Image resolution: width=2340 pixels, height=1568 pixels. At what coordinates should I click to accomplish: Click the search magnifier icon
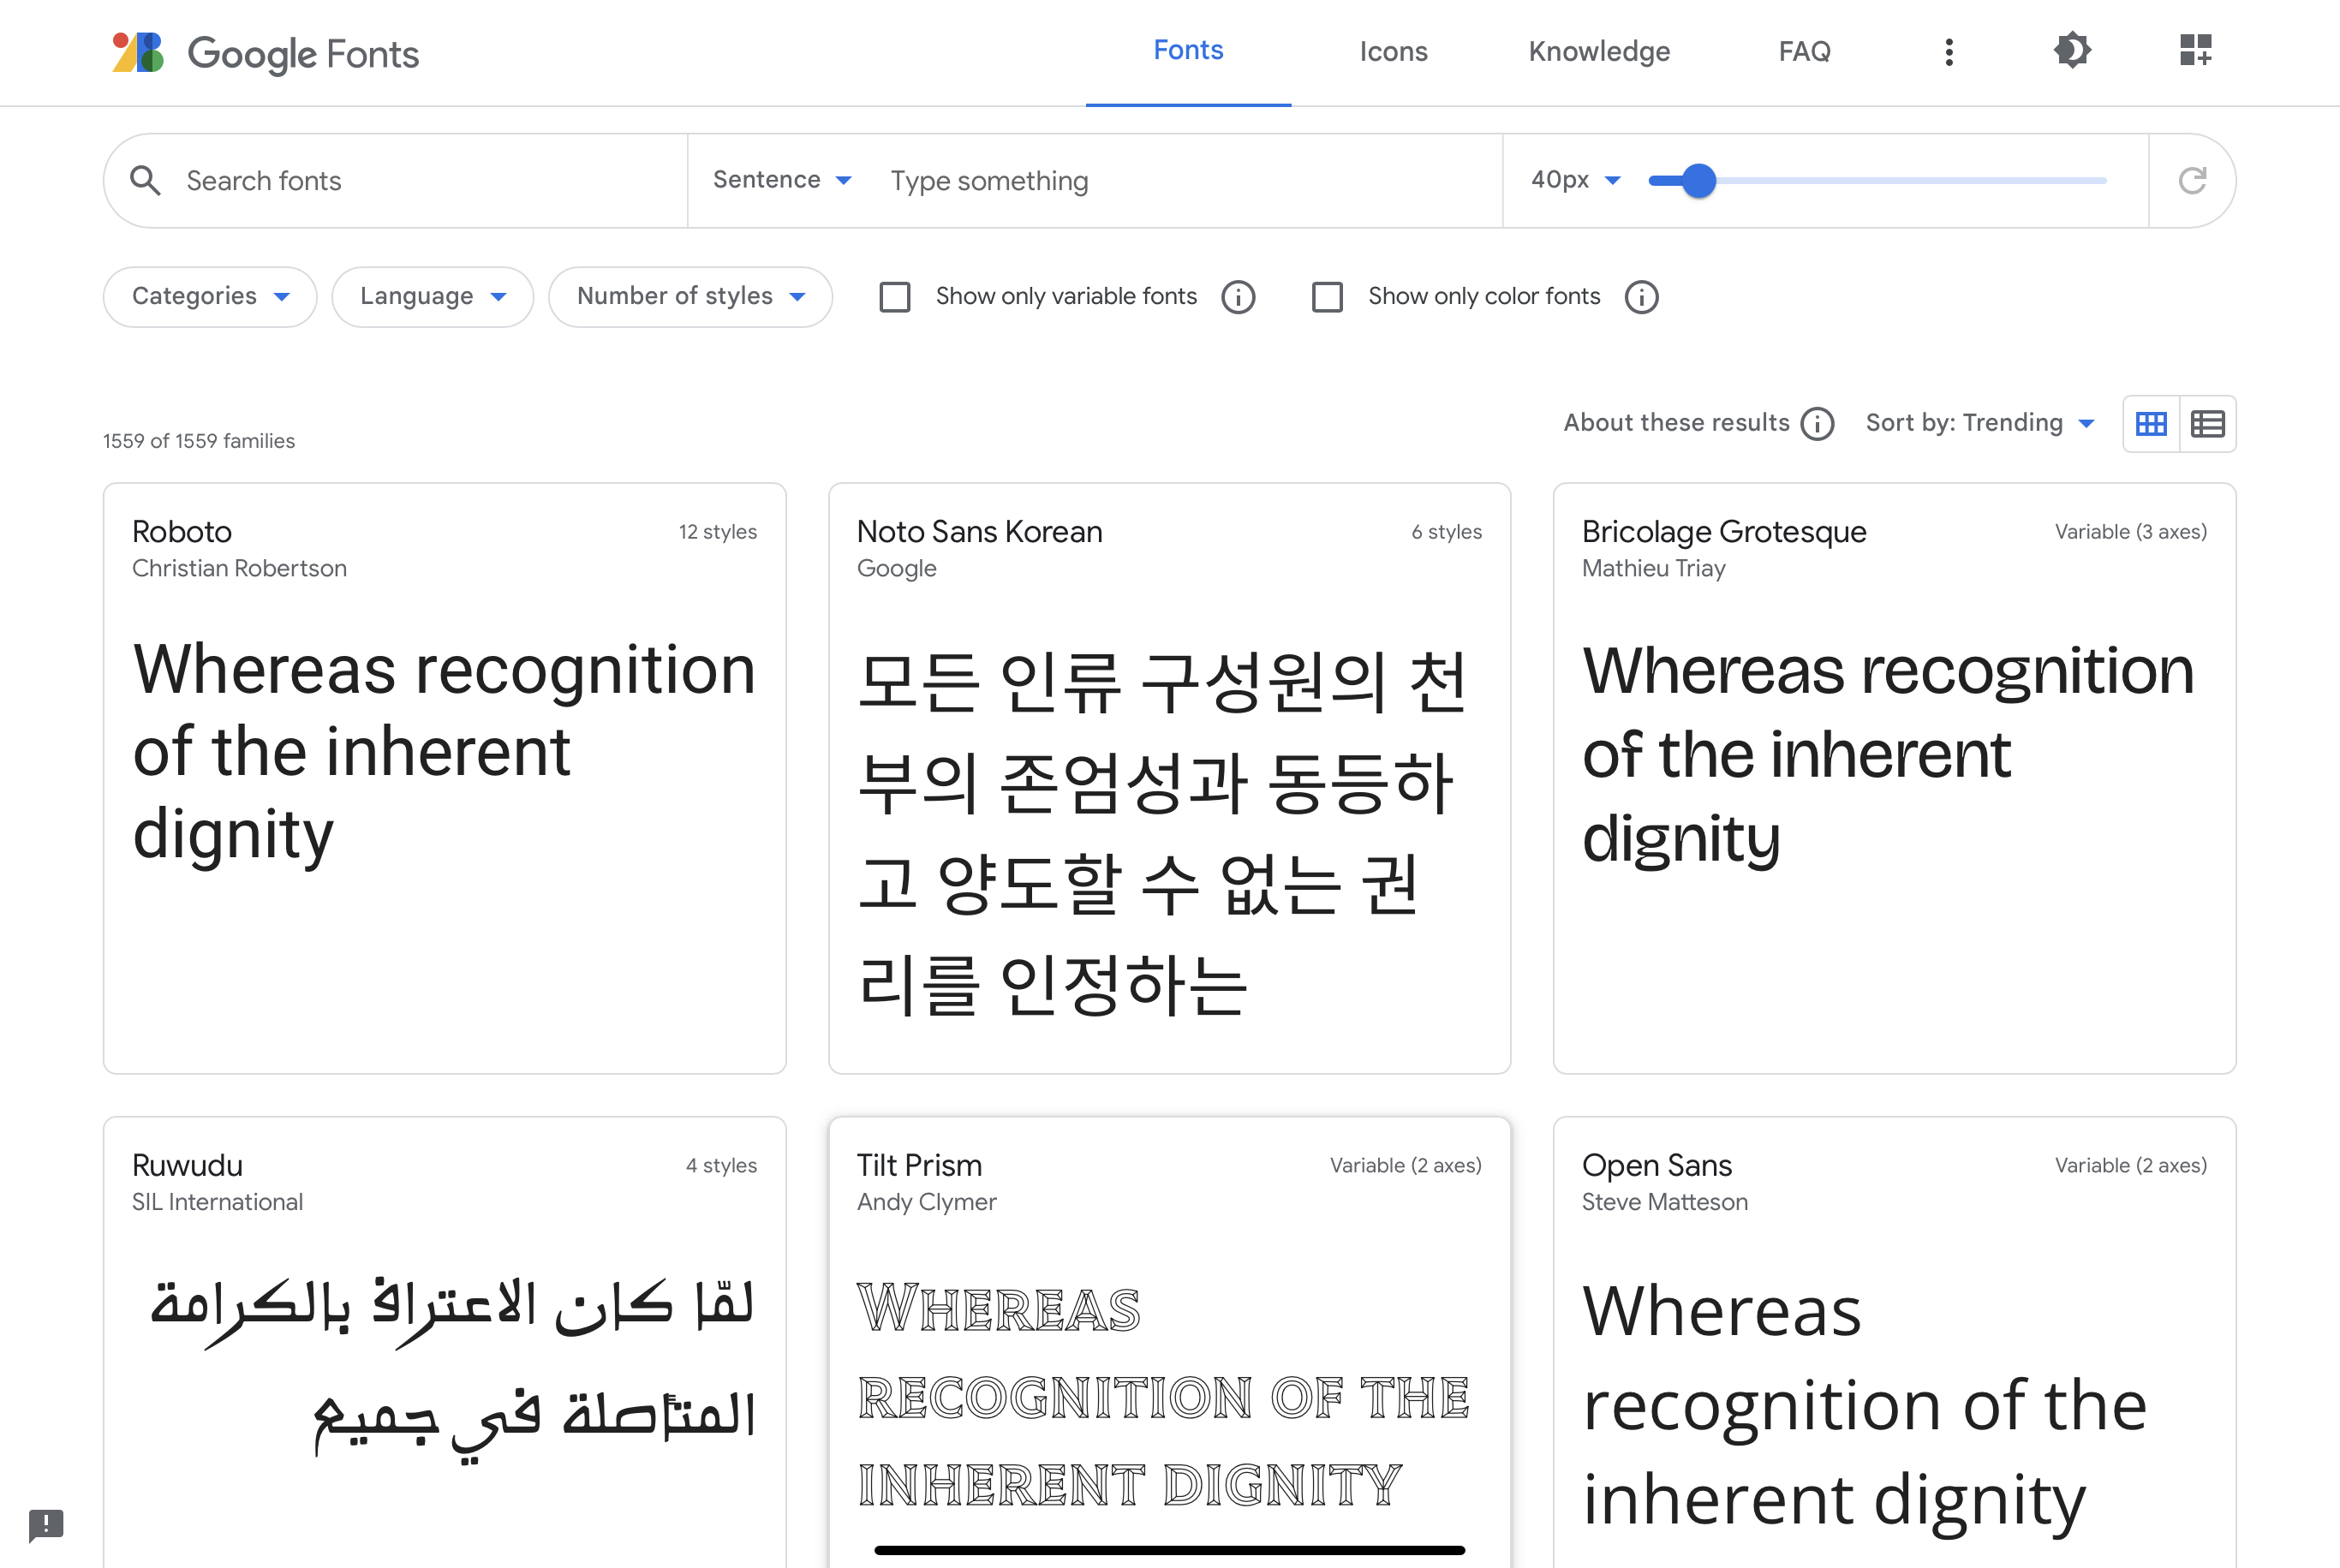(145, 180)
